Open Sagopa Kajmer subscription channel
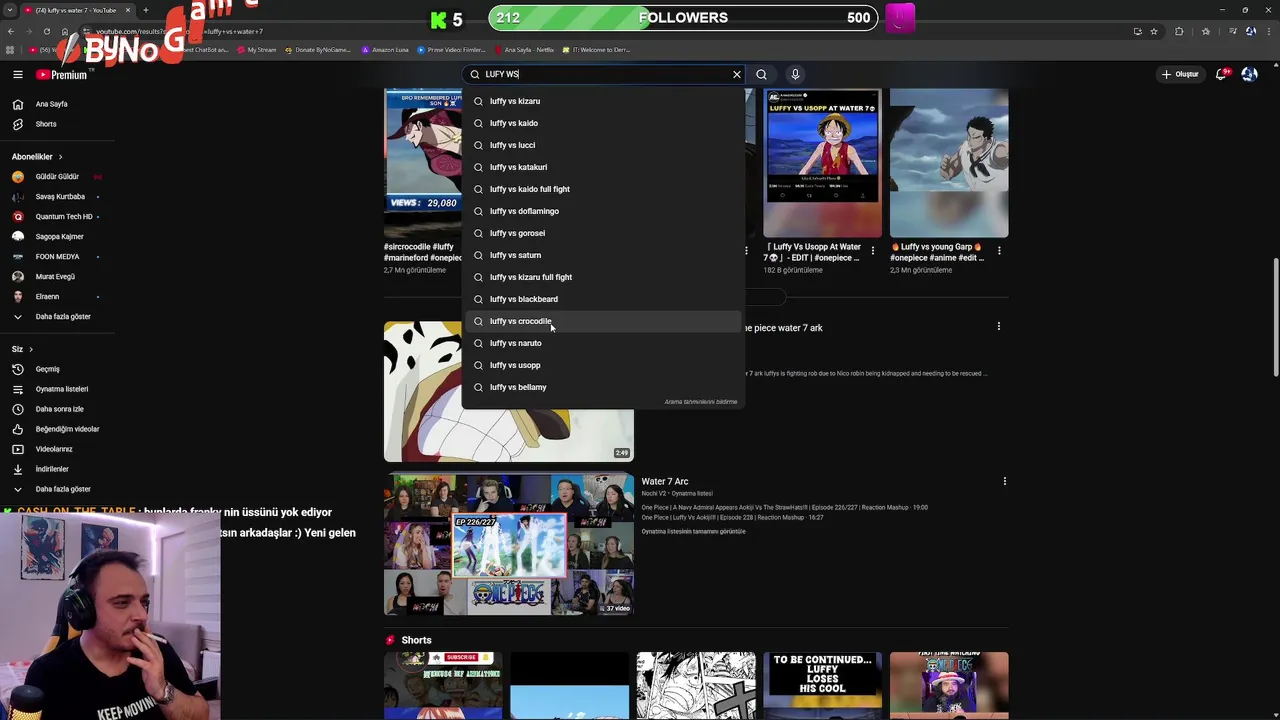 coord(59,237)
